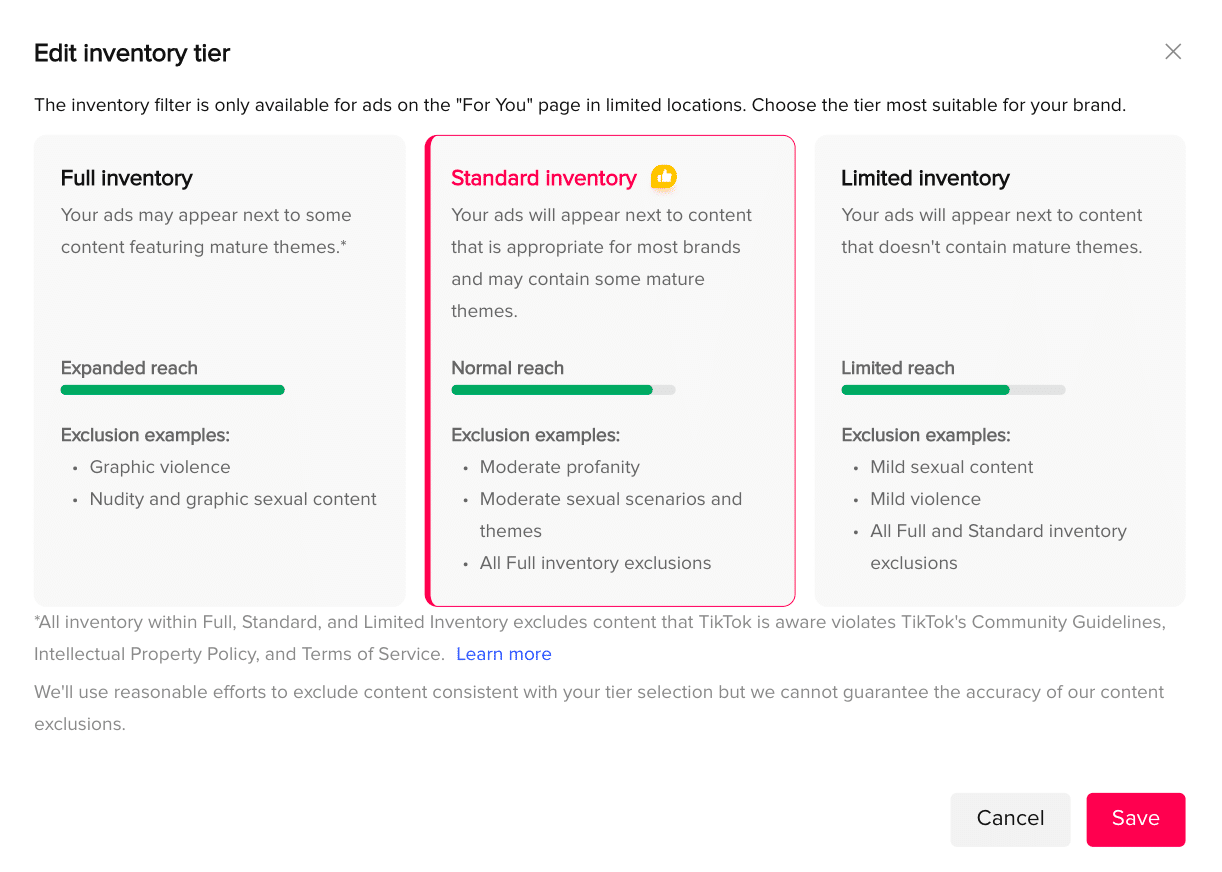The image size is (1222, 872).
Task: Click the Edit inventory tier dialog title
Action: pos(131,52)
